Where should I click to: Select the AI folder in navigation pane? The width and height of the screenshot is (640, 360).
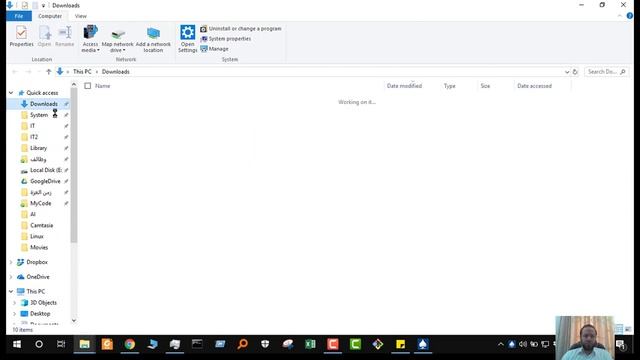click(x=33, y=214)
